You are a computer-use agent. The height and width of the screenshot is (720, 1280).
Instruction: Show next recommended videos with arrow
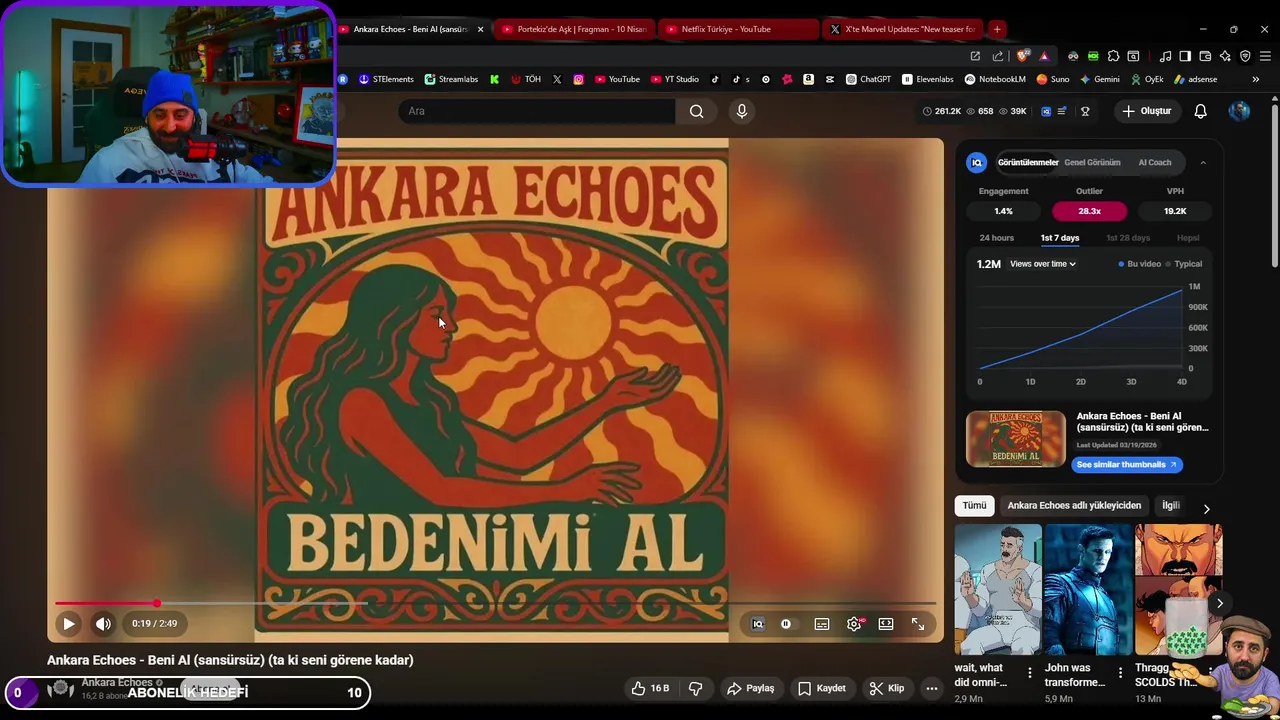coord(1219,603)
